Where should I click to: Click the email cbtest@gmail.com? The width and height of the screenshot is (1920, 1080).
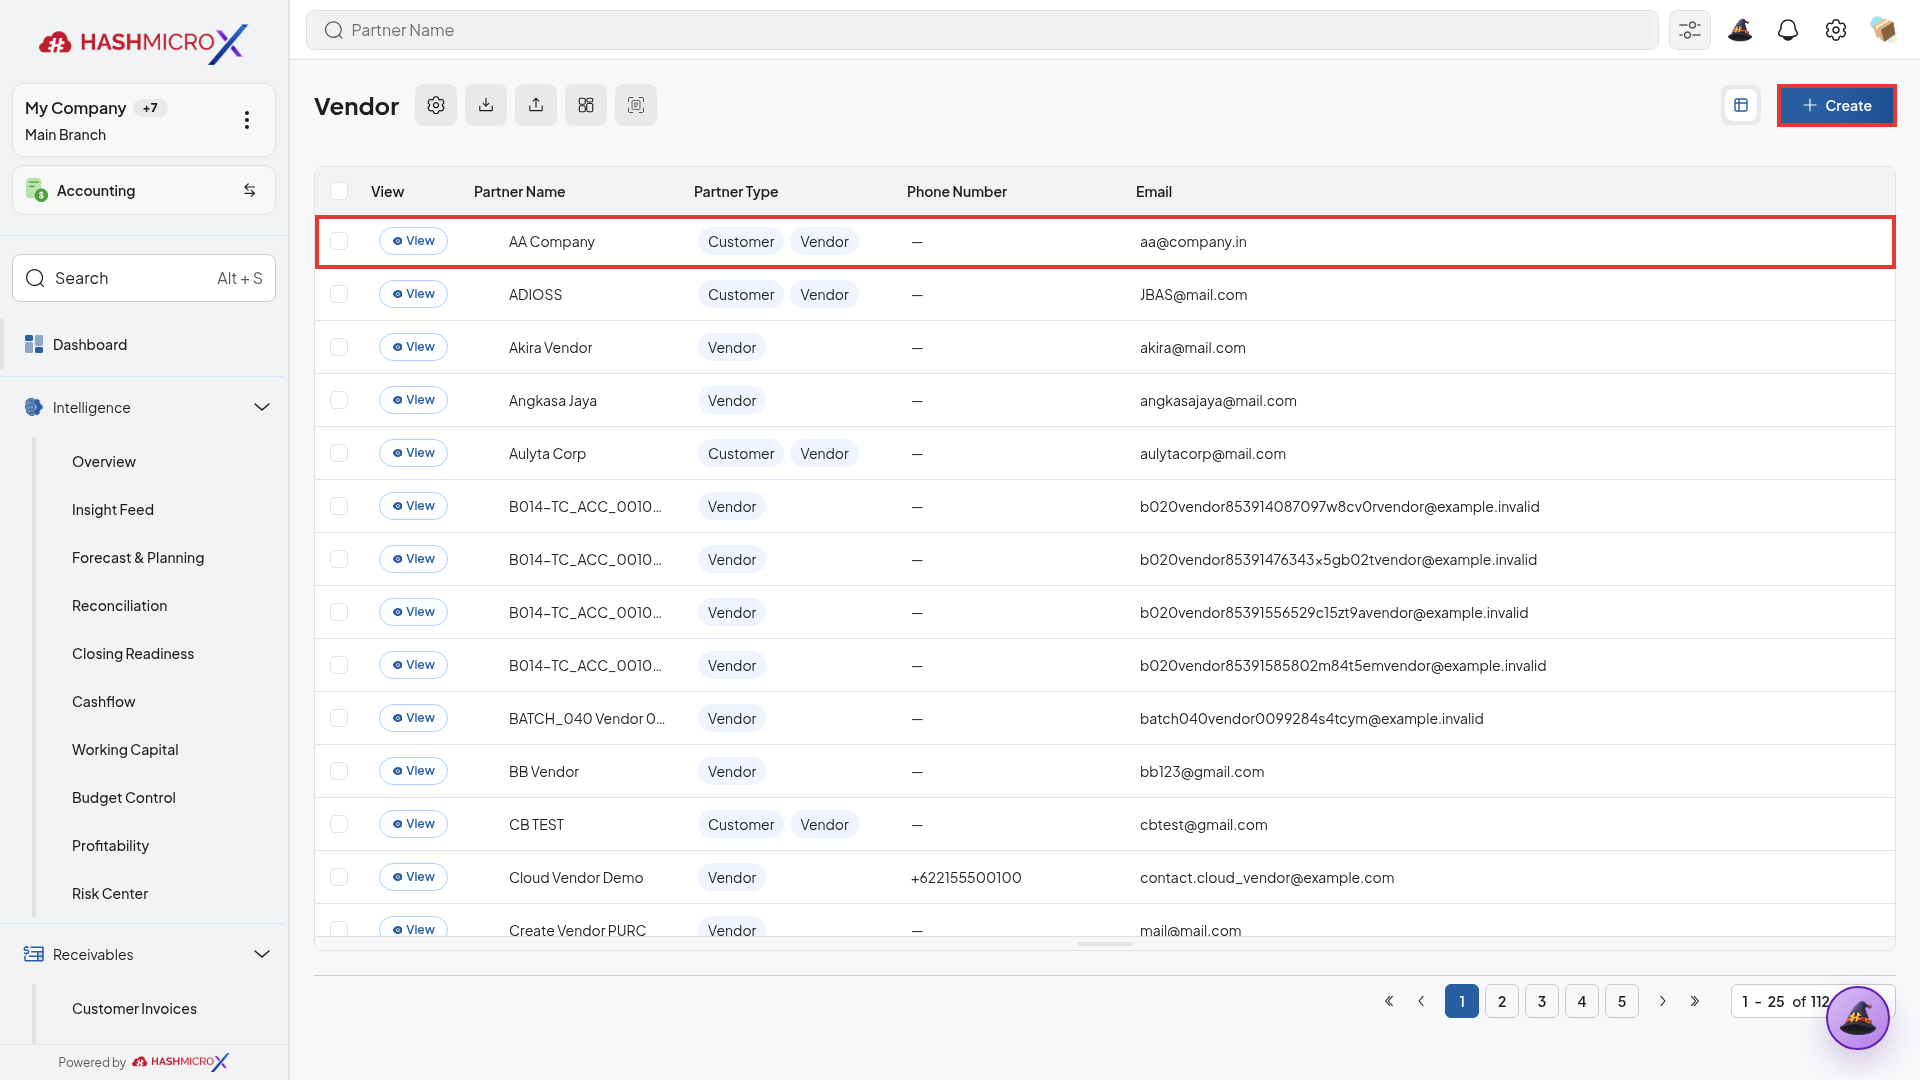click(1203, 825)
